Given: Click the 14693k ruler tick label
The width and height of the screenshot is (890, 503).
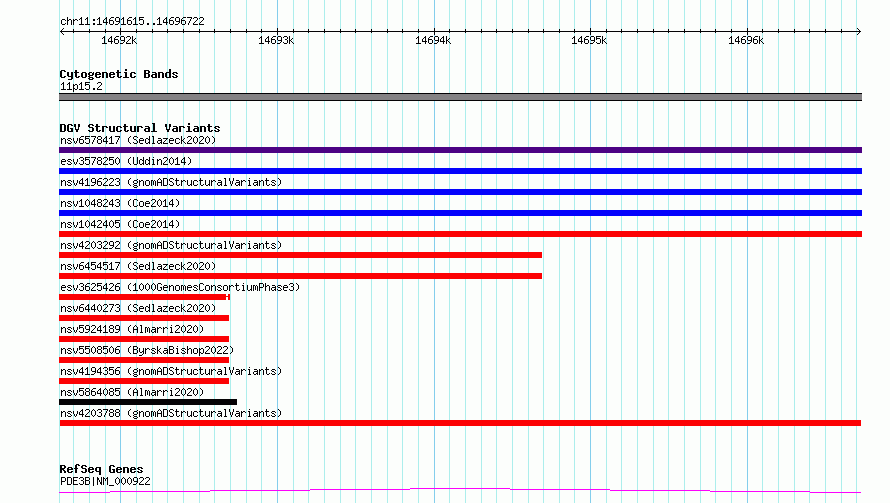Looking at the screenshot, I should [x=276, y=40].
